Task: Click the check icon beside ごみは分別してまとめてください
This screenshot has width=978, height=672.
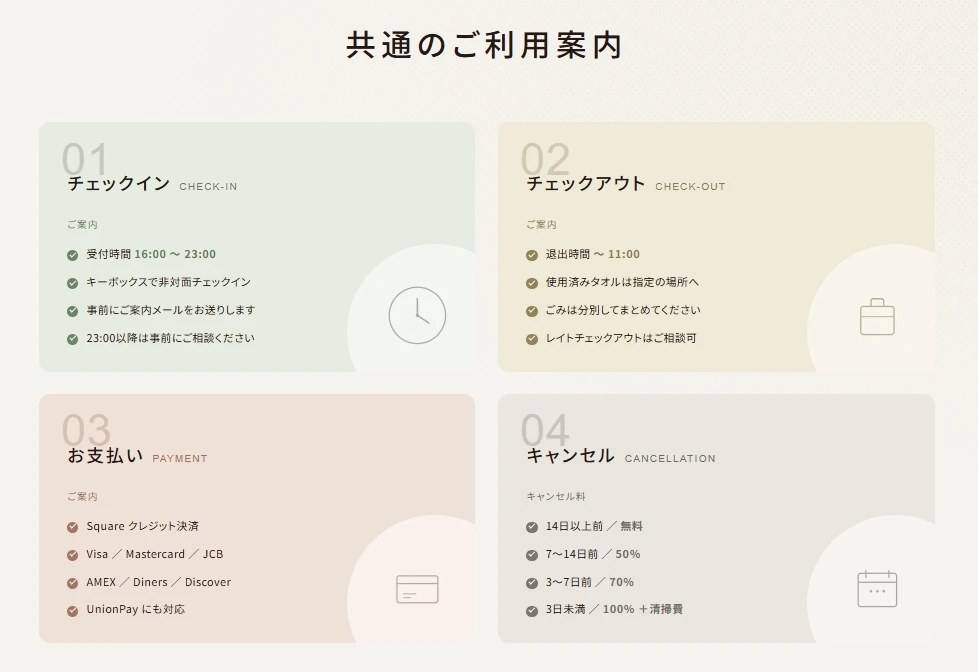Action: [x=531, y=311]
